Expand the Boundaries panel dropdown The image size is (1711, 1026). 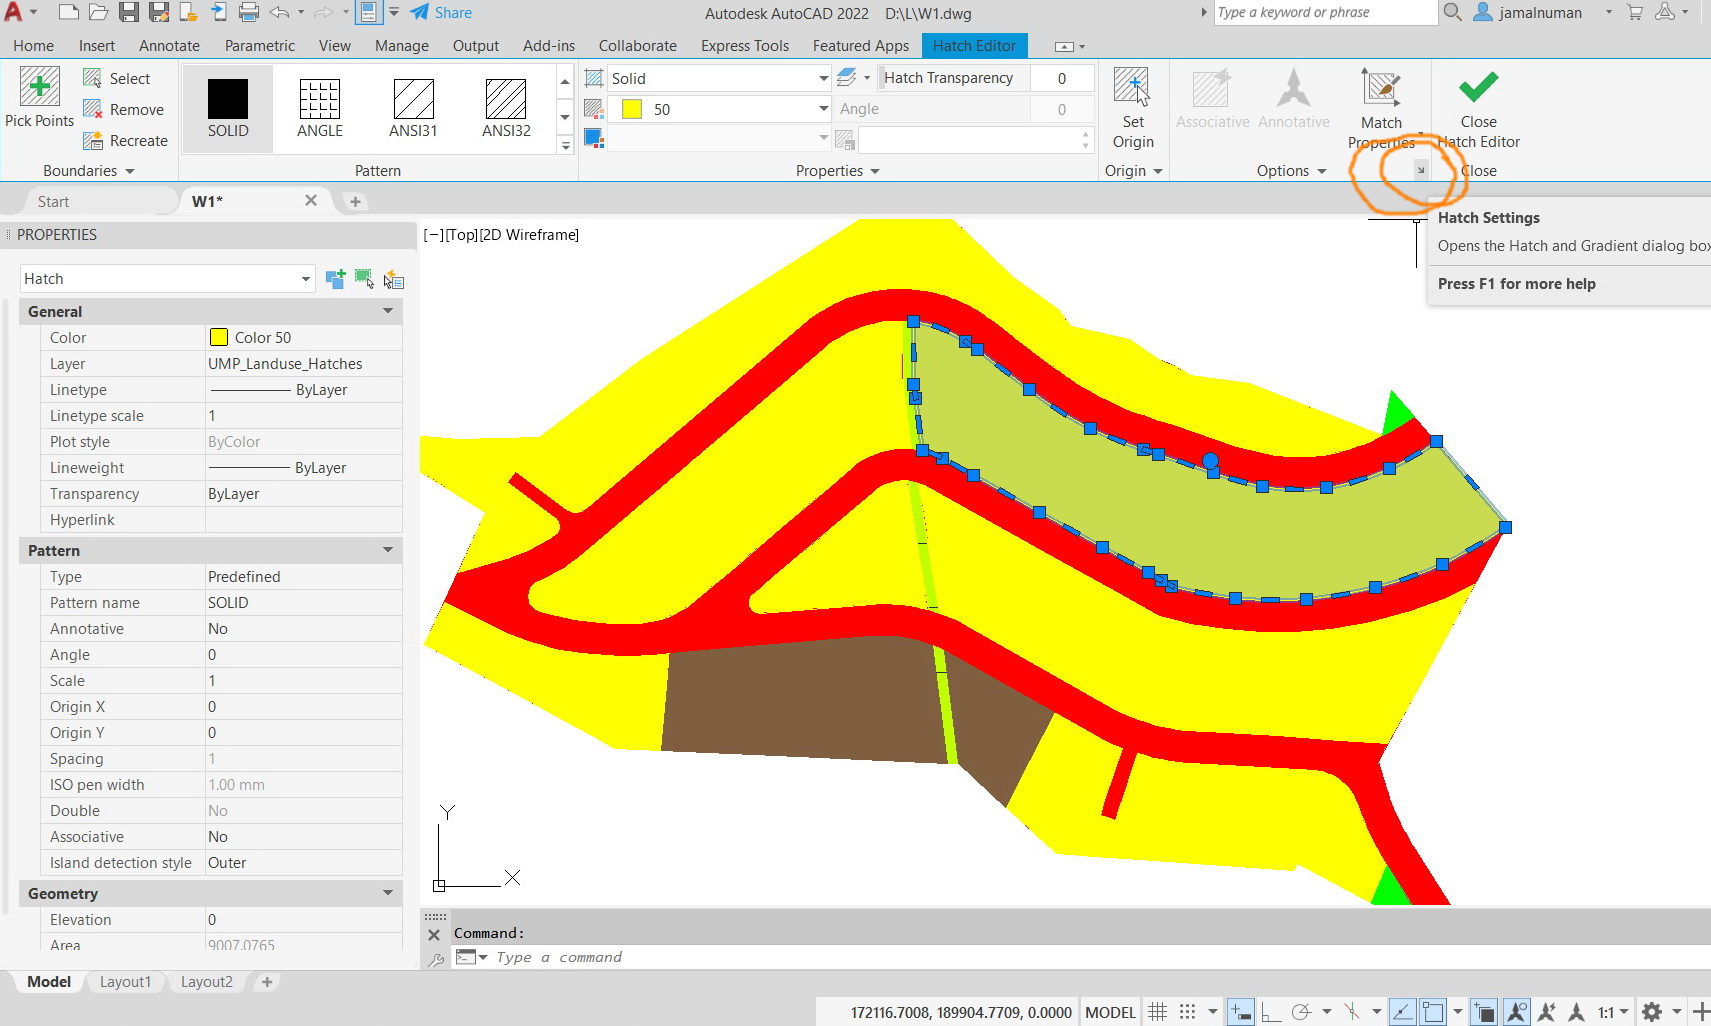click(x=128, y=170)
